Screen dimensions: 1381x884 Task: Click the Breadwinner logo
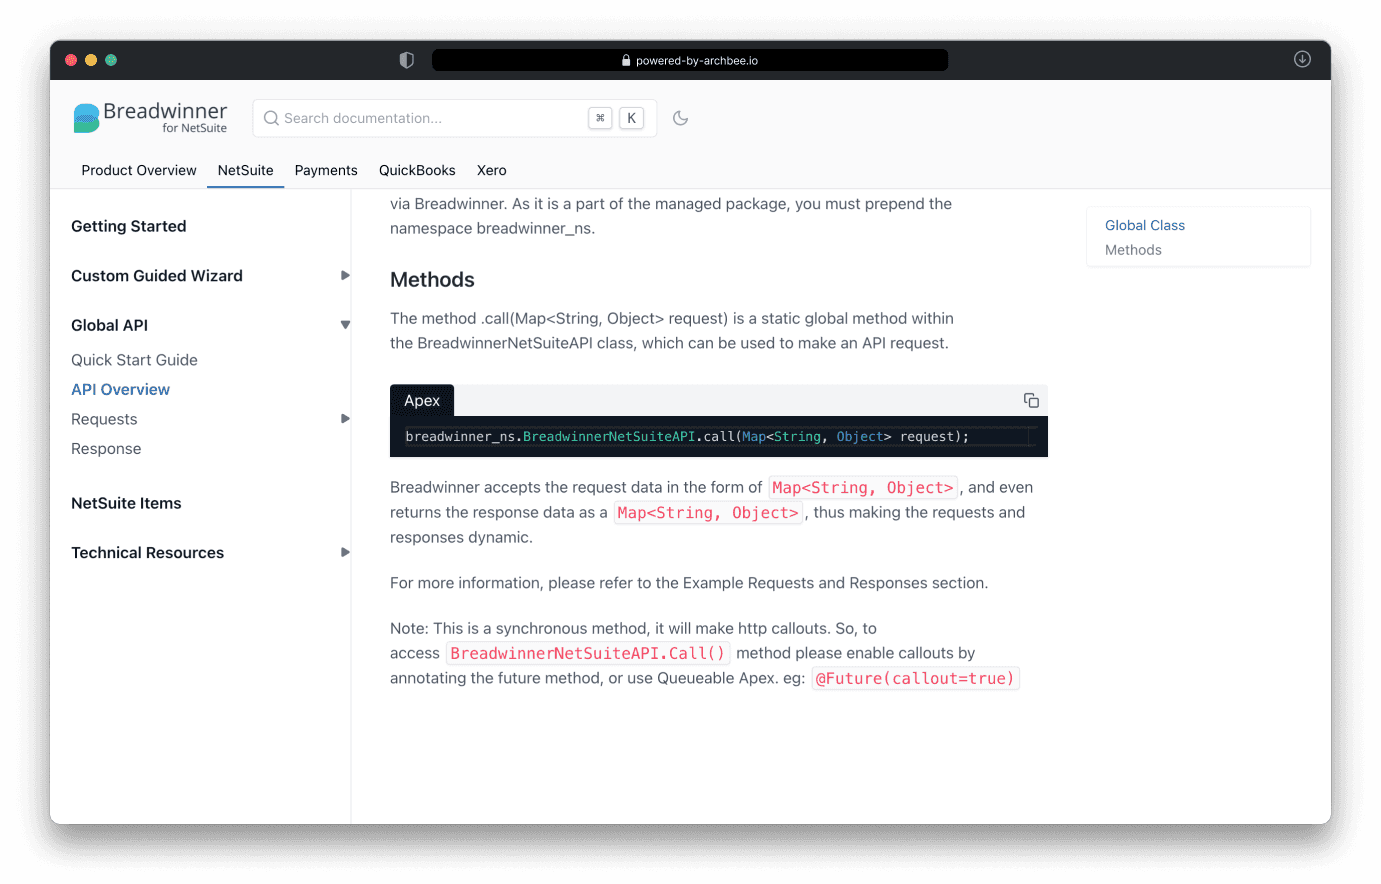click(150, 117)
